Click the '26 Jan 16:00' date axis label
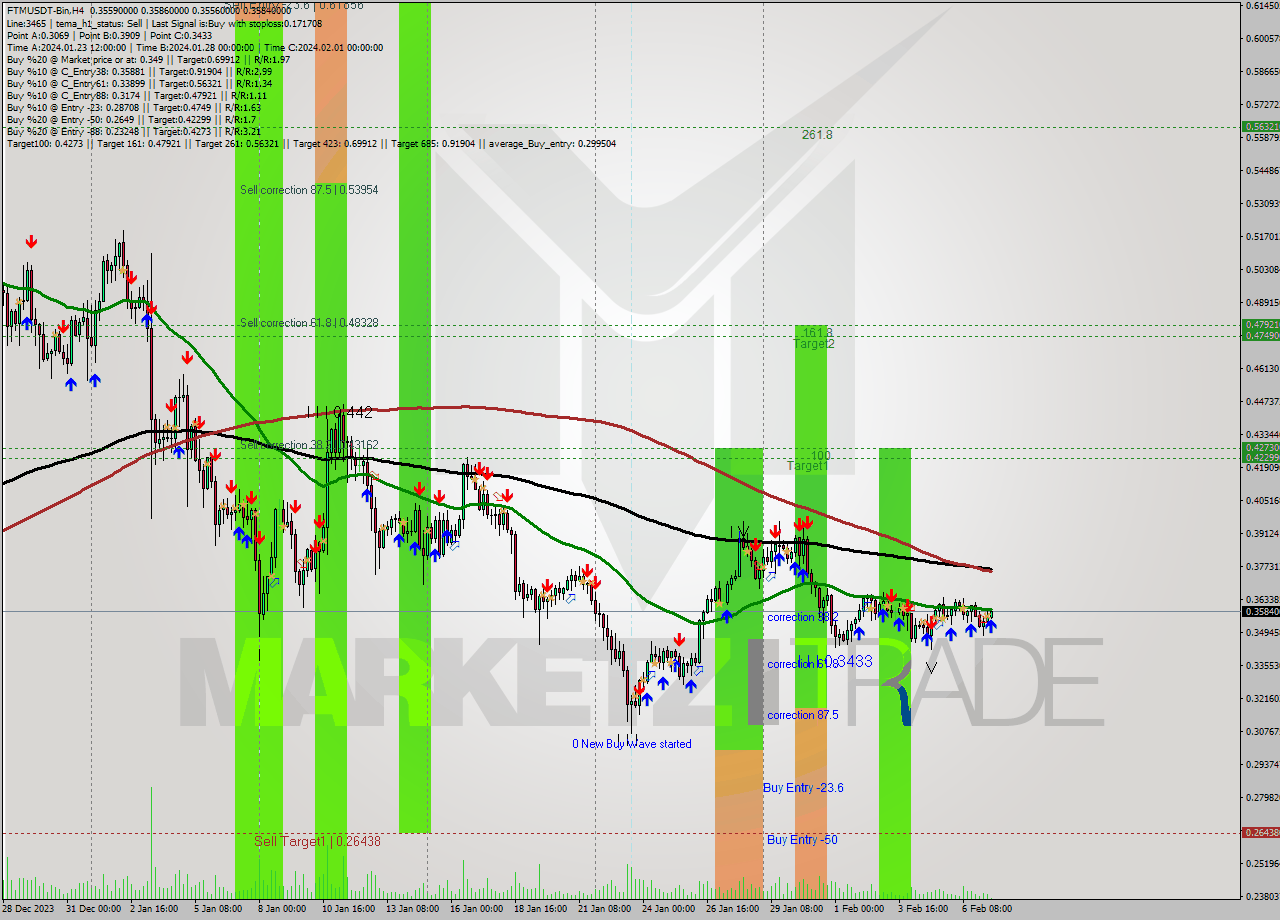Screen dimensions: 1280x920 733,909
